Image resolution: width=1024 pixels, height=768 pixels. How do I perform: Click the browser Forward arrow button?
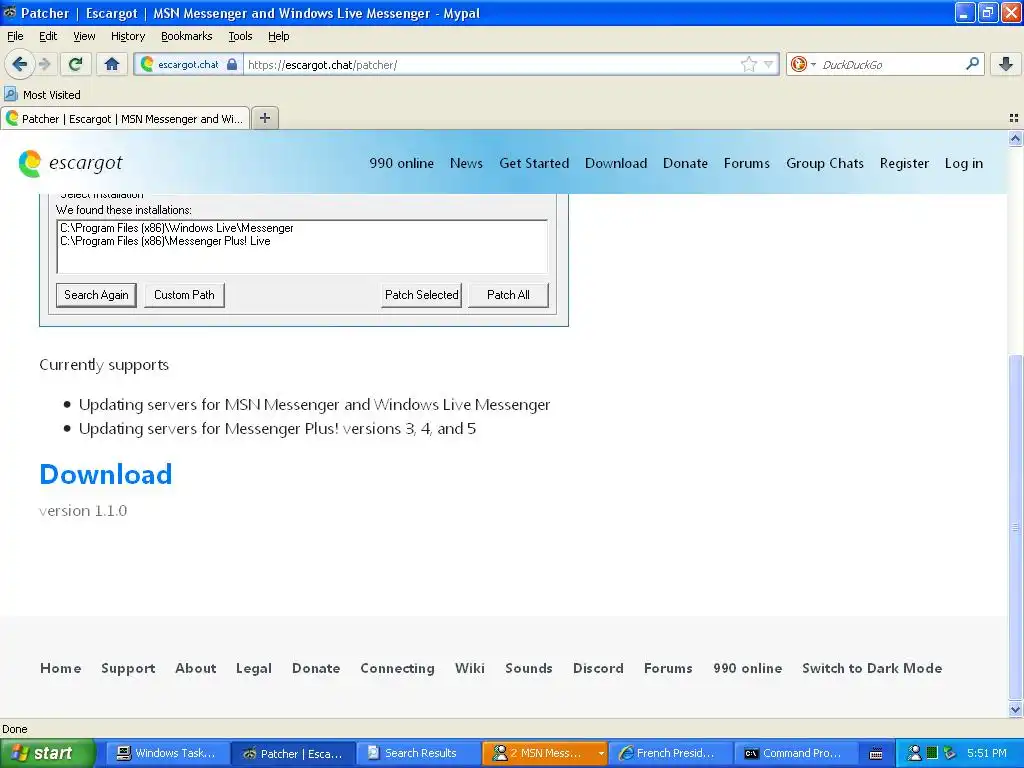(x=44, y=64)
